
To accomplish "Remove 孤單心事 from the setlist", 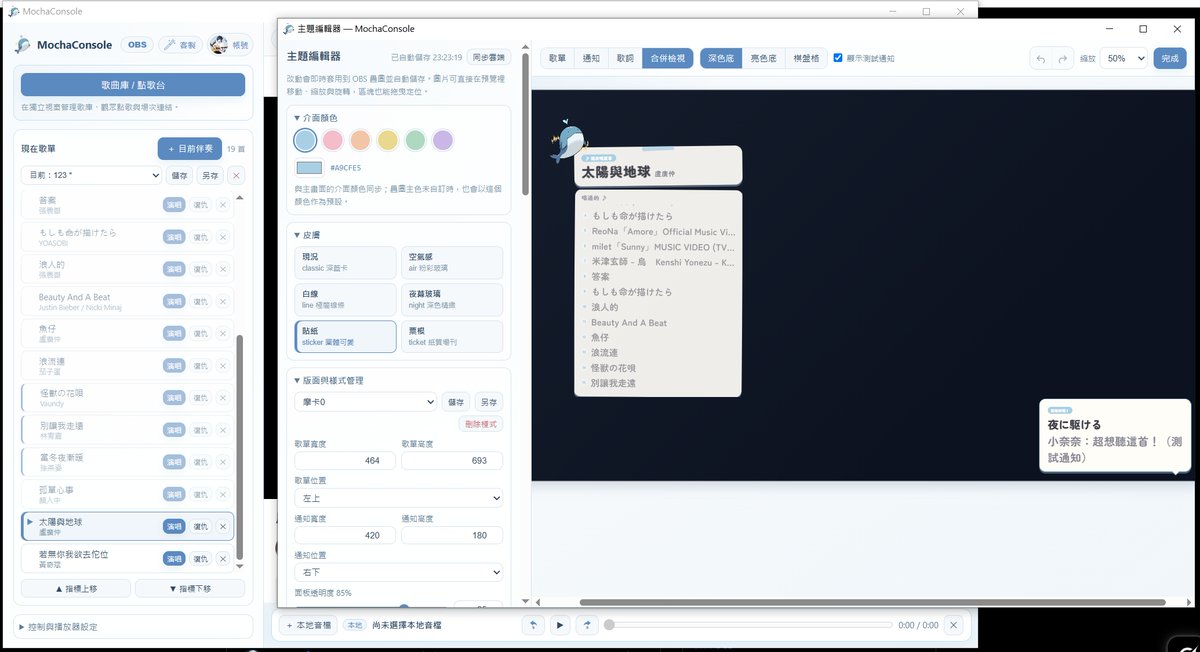I will pos(222,494).
